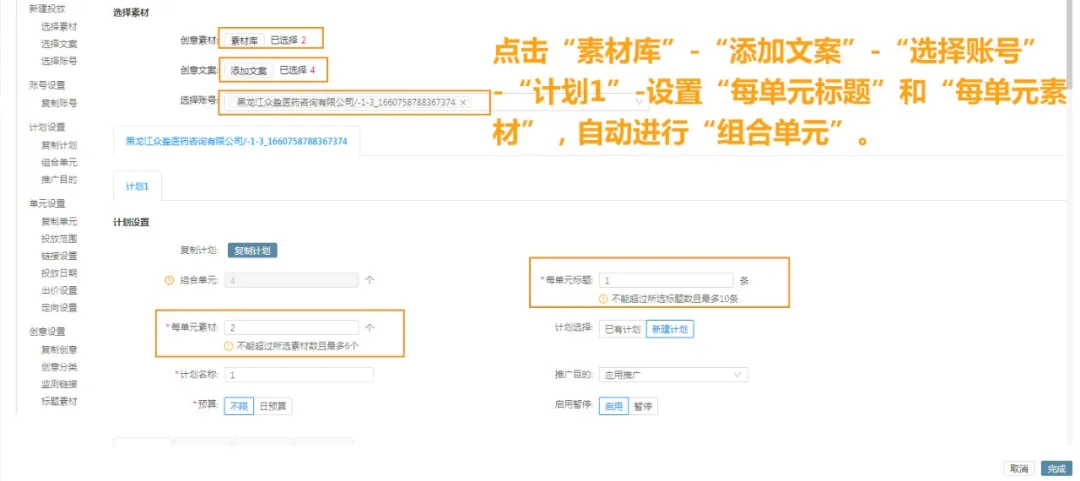The image size is (1080, 481).
Task: Go to 选择账号 in the sidebar
Action: point(59,61)
